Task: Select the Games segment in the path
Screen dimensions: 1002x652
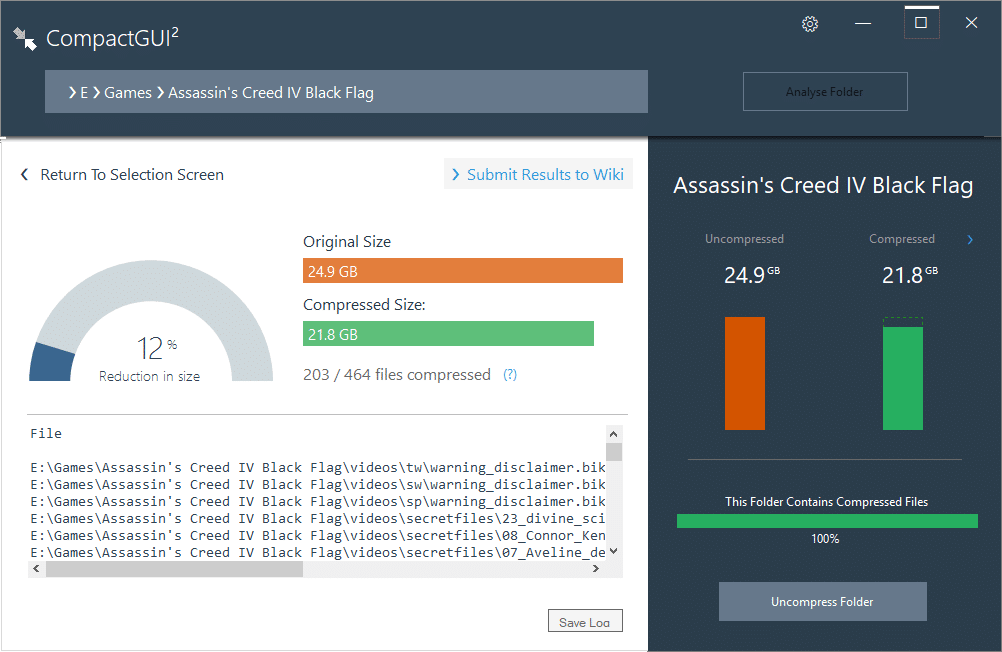Action: pyautogui.click(x=128, y=93)
